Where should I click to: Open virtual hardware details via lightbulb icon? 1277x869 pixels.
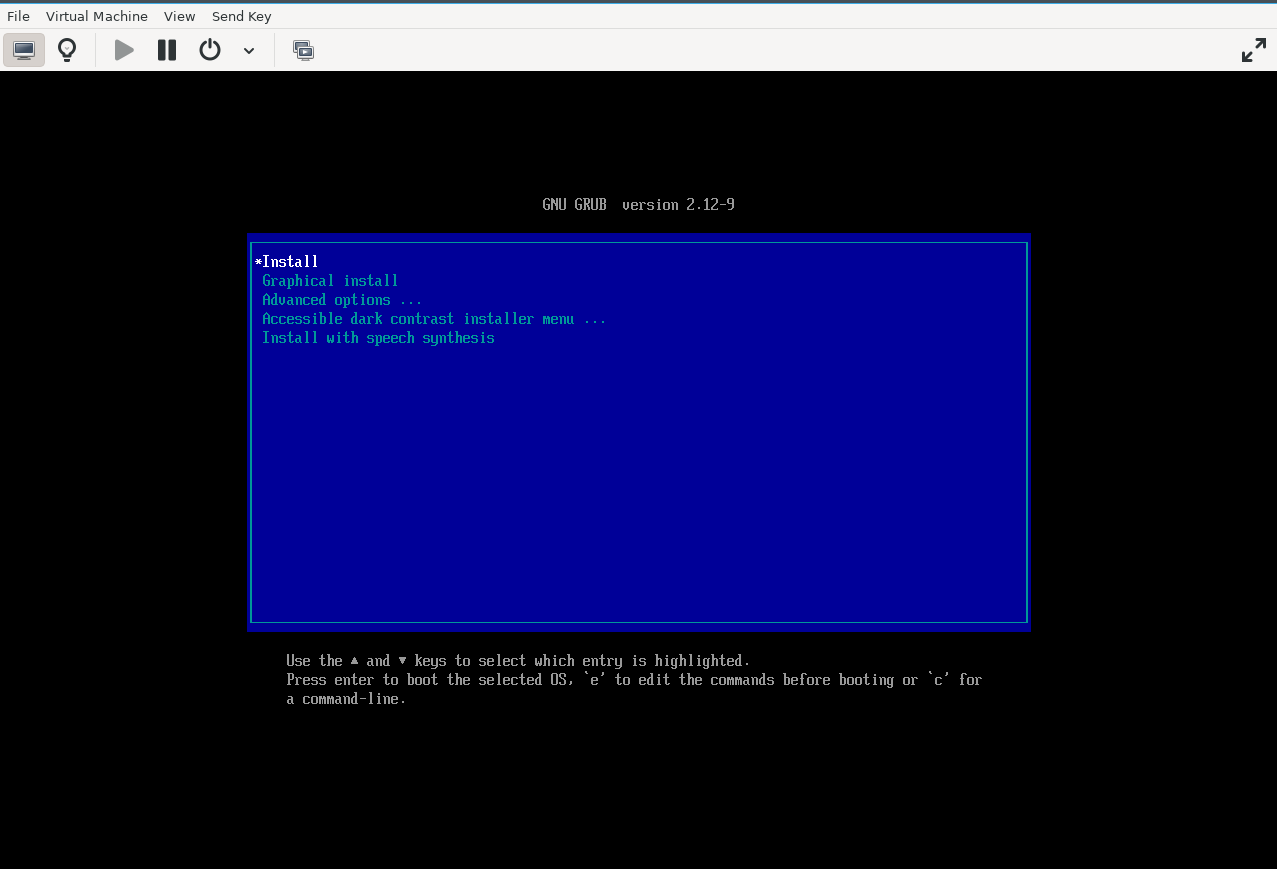point(66,49)
